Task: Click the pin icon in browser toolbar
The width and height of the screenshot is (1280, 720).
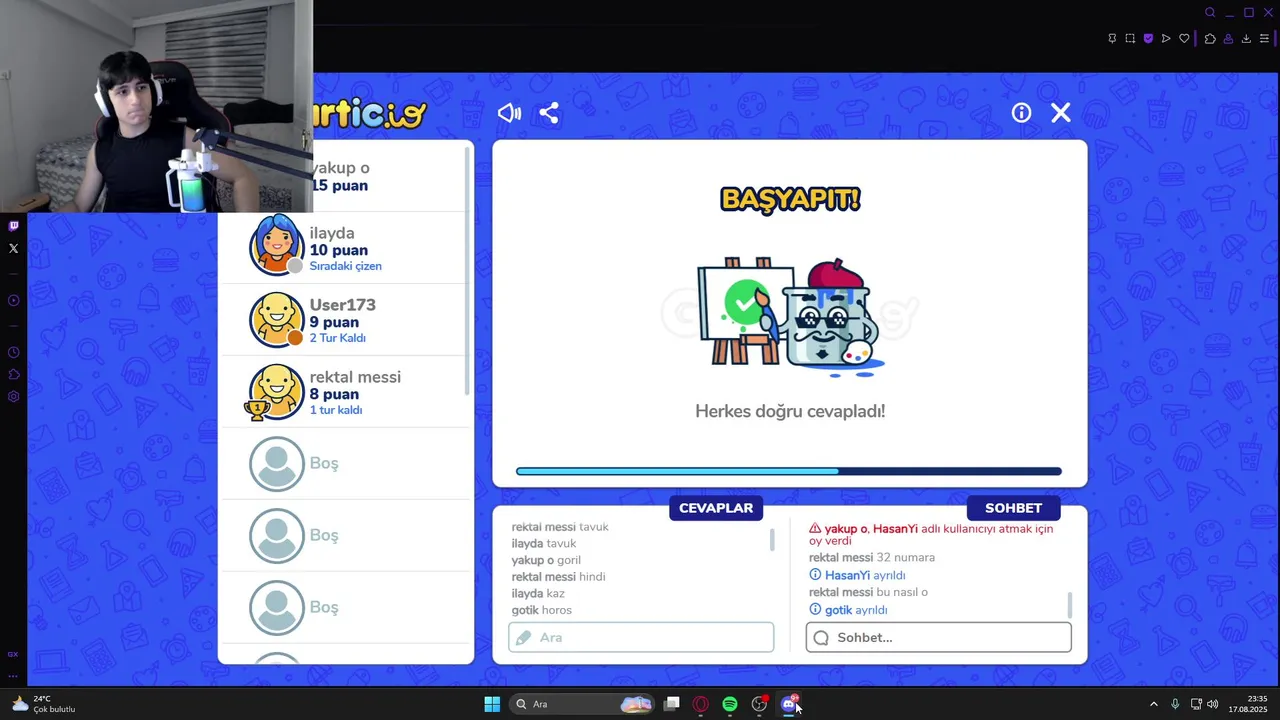Action: 1112,39
